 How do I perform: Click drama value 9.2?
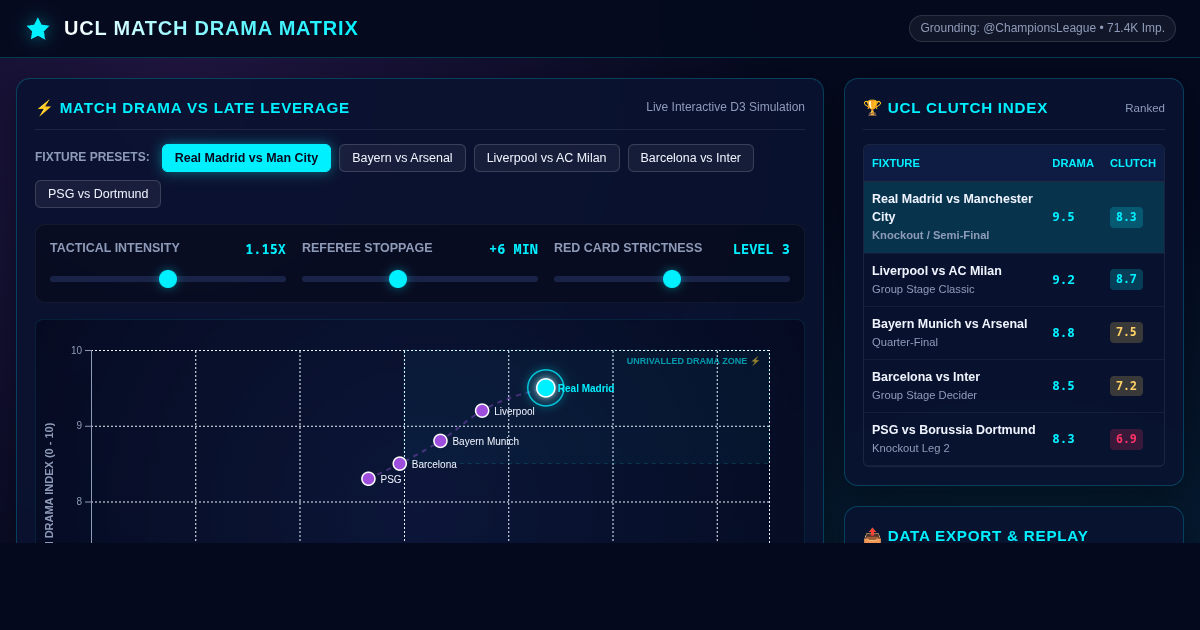click(x=1063, y=280)
